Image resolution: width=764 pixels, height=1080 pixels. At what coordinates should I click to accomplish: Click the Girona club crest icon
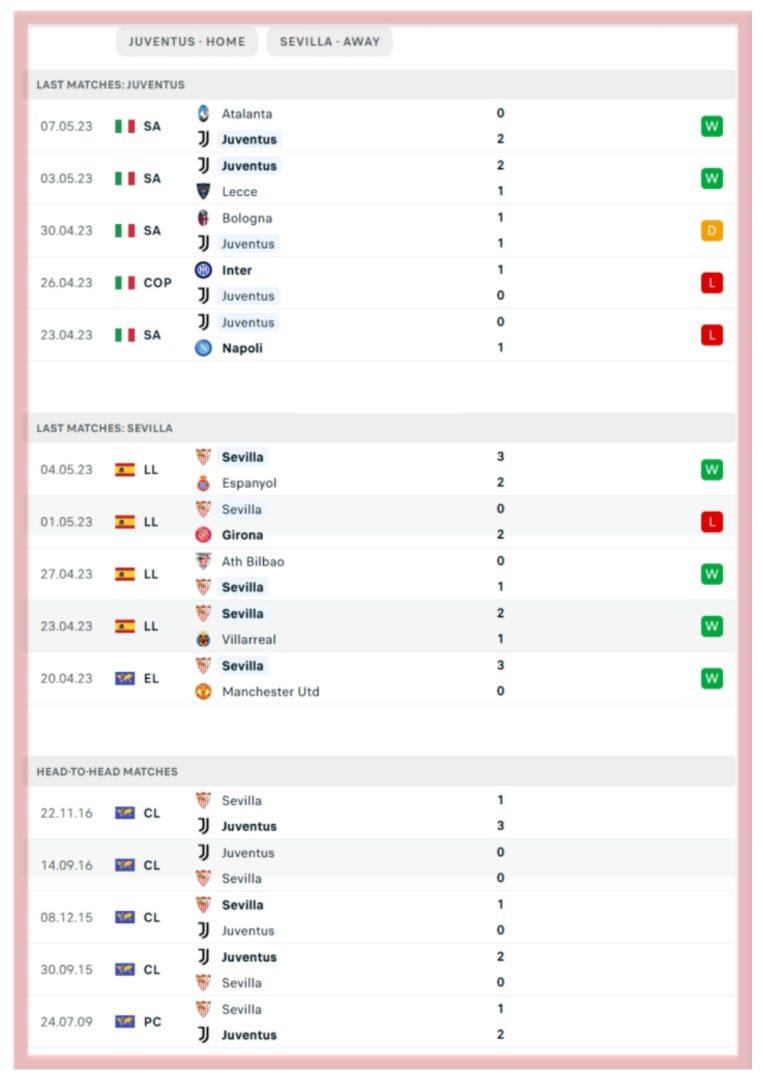203,534
